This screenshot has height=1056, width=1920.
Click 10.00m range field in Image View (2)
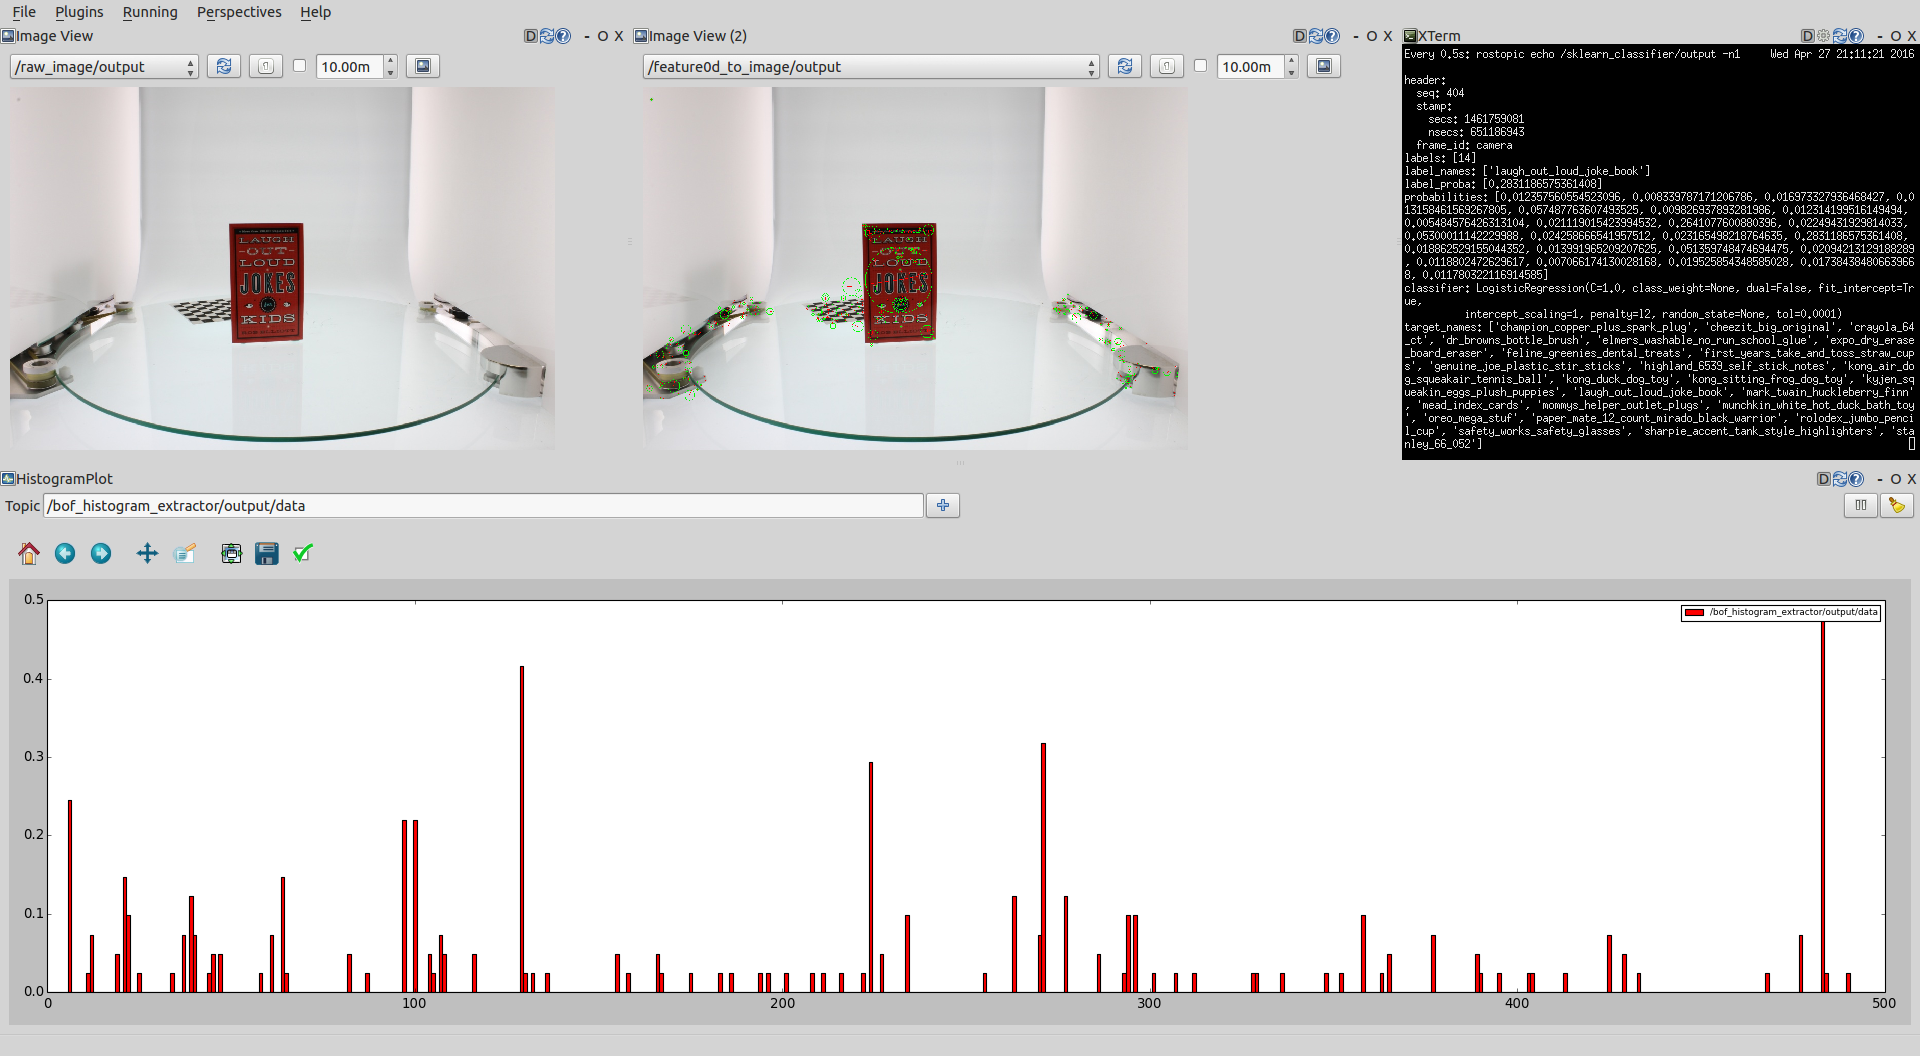[1251, 66]
